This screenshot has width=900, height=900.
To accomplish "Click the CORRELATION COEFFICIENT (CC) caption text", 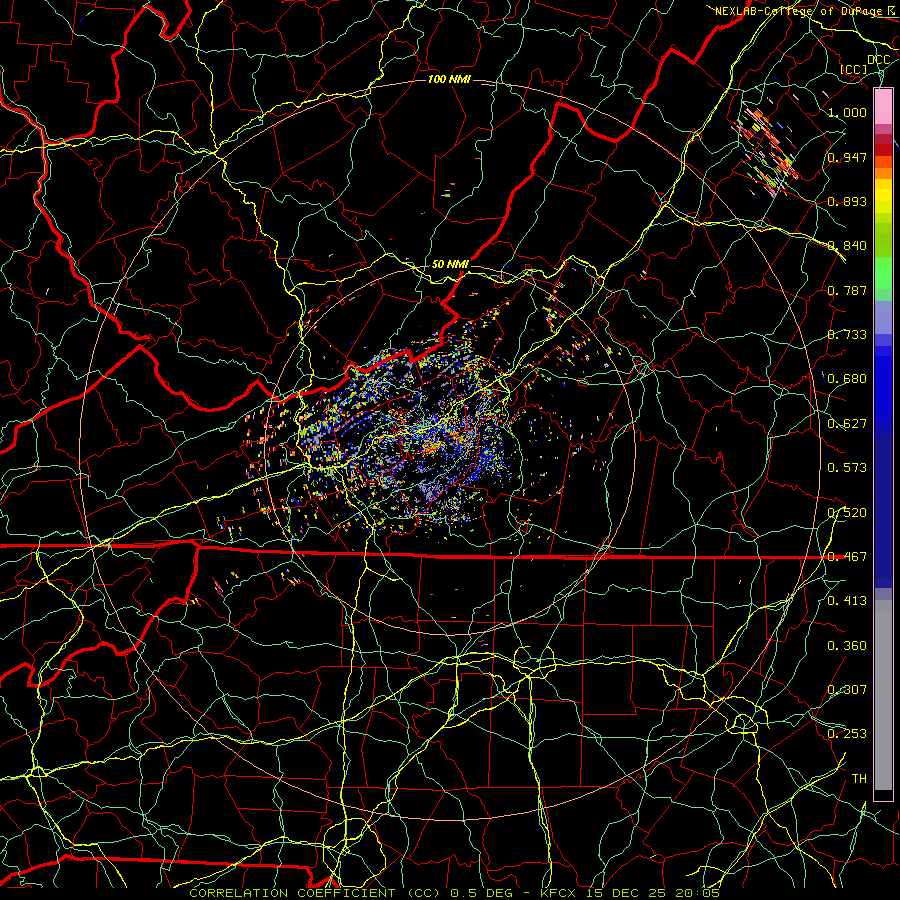I will tap(314, 893).
